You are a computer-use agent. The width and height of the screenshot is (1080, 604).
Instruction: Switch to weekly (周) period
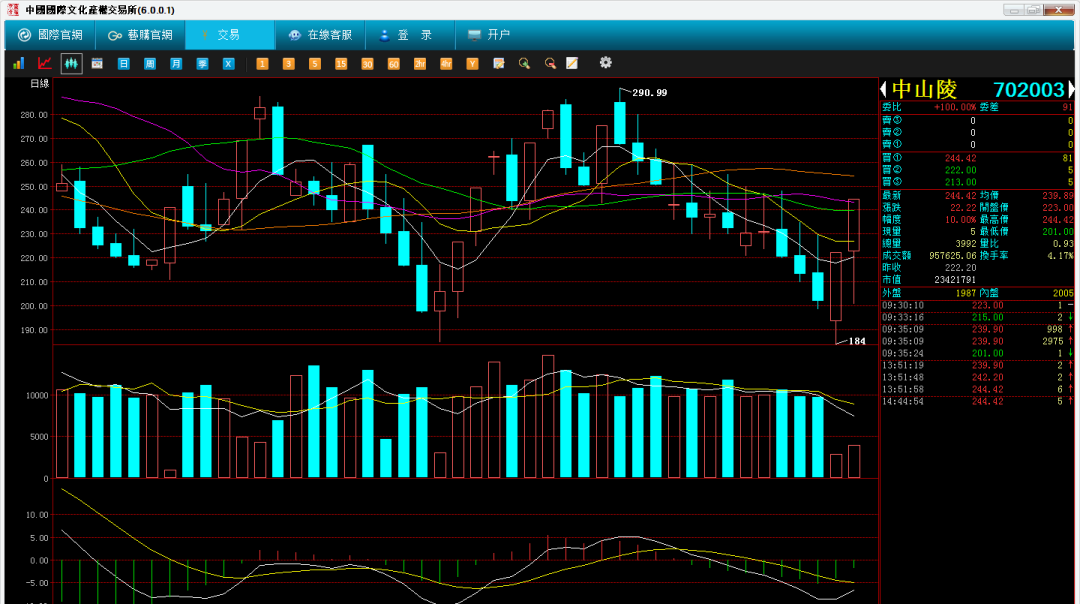[x=149, y=63]
